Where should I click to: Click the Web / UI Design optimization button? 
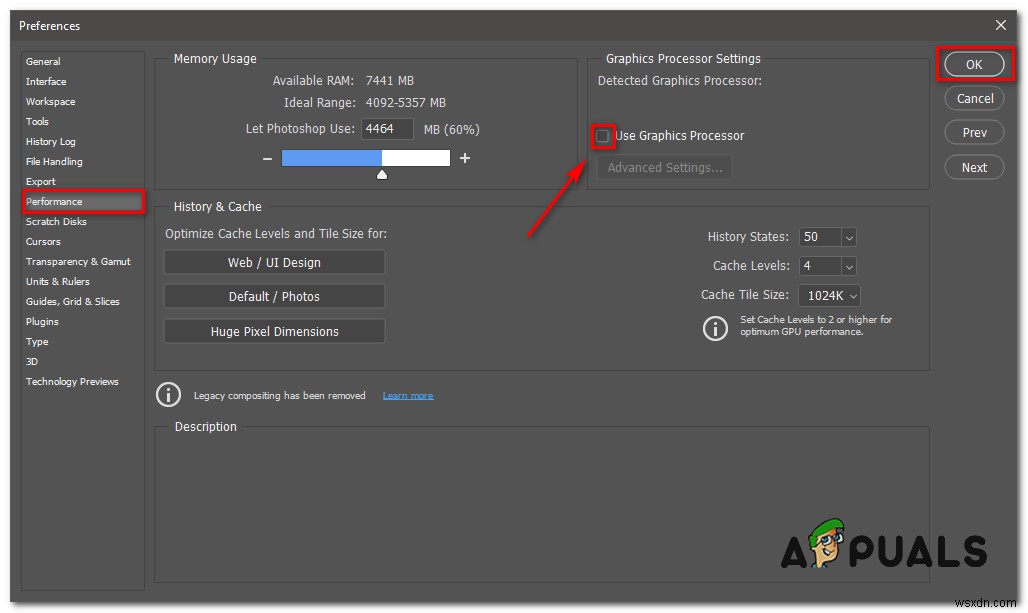tap(274, 262)
